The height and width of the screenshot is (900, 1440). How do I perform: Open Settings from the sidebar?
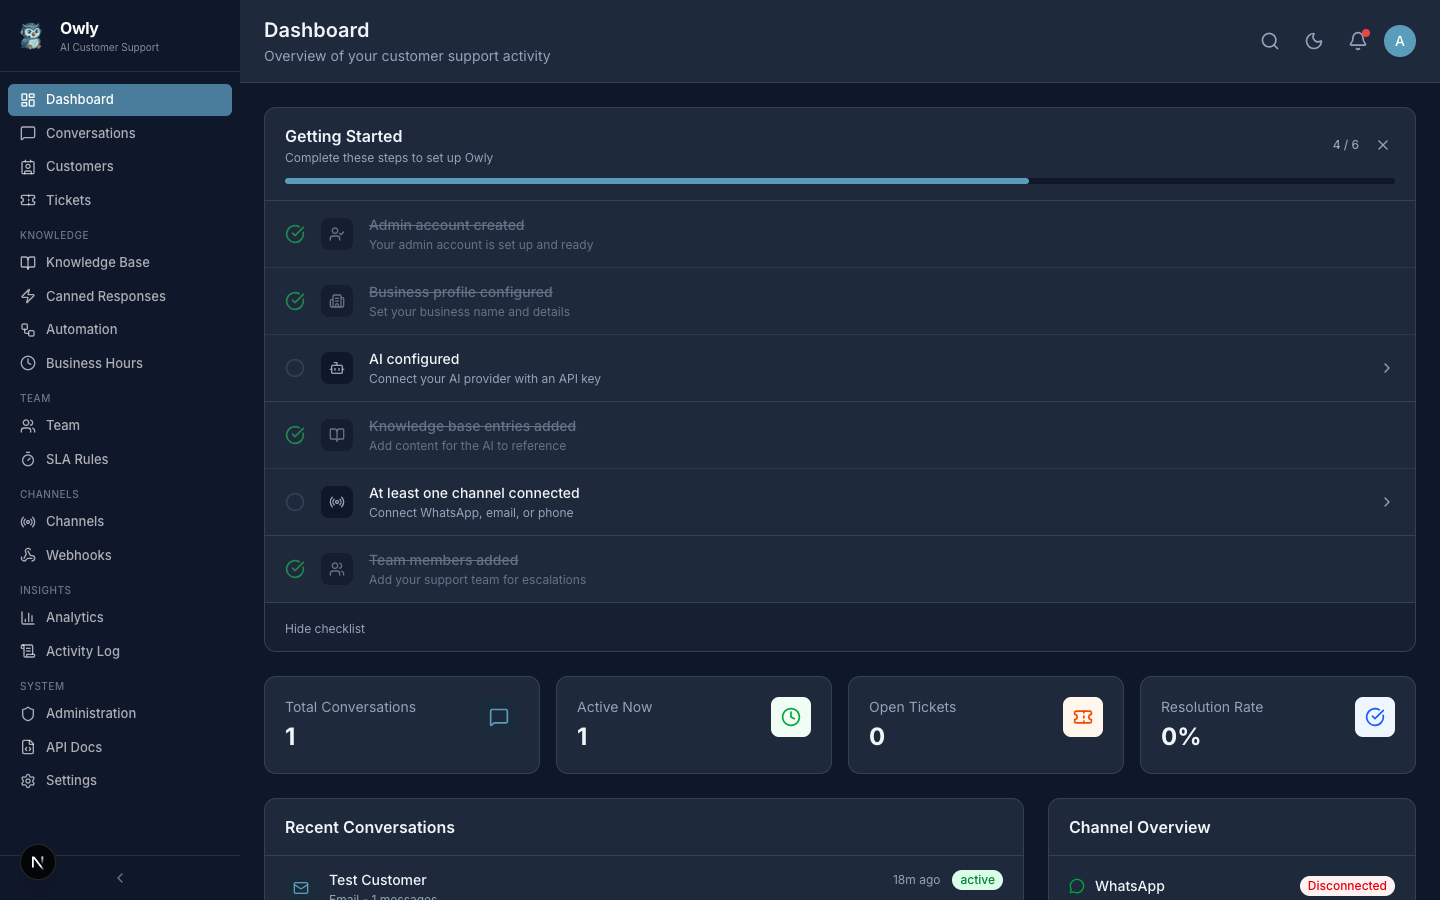click(70, 780)
